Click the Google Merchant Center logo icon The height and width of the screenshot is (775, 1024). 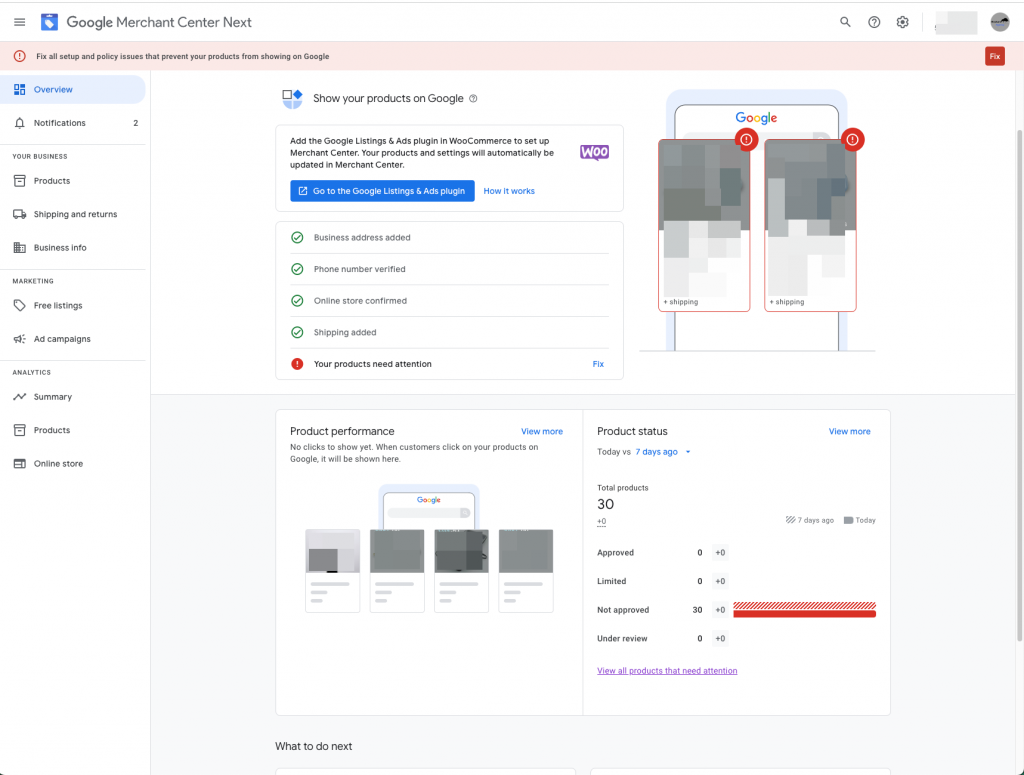pos(49,22)
